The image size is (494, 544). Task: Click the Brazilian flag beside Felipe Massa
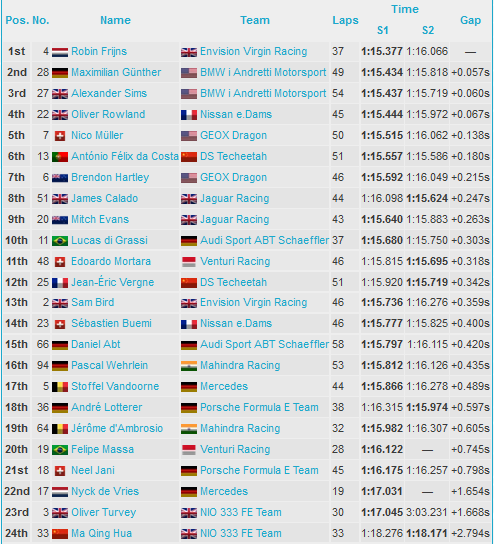pyautogui.click(x=60, y=450)
